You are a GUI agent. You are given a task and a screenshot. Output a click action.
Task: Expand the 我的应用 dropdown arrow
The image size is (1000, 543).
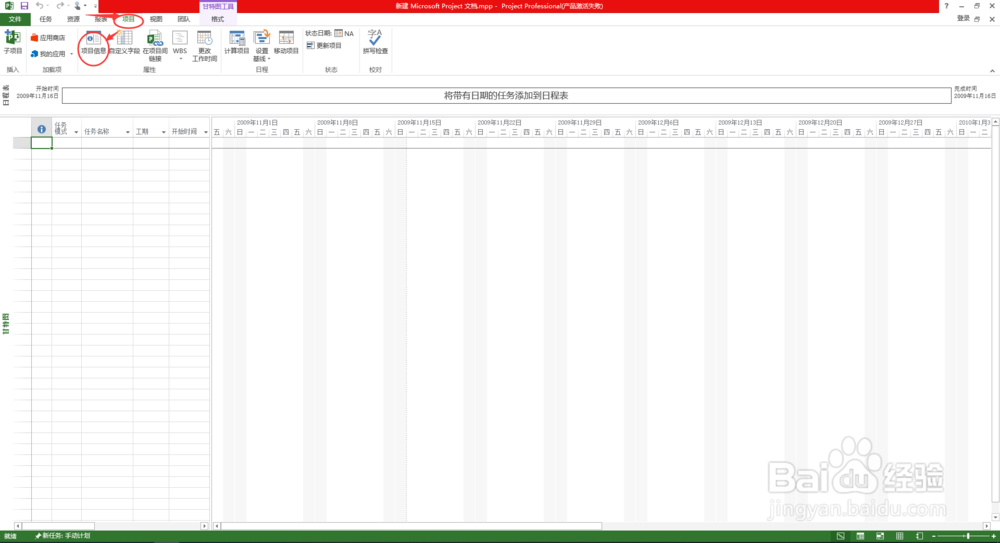pyautogui.click(x=71, y=54)
